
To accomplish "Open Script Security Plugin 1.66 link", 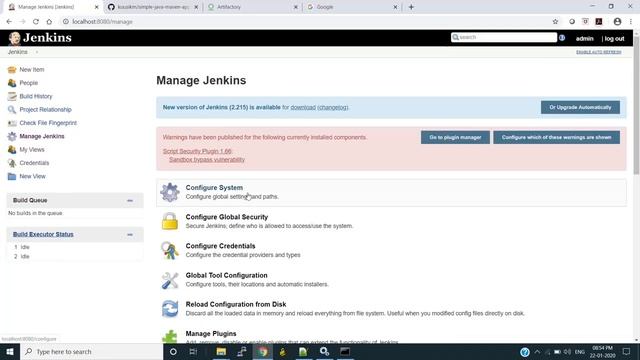I will click(197, 151).
